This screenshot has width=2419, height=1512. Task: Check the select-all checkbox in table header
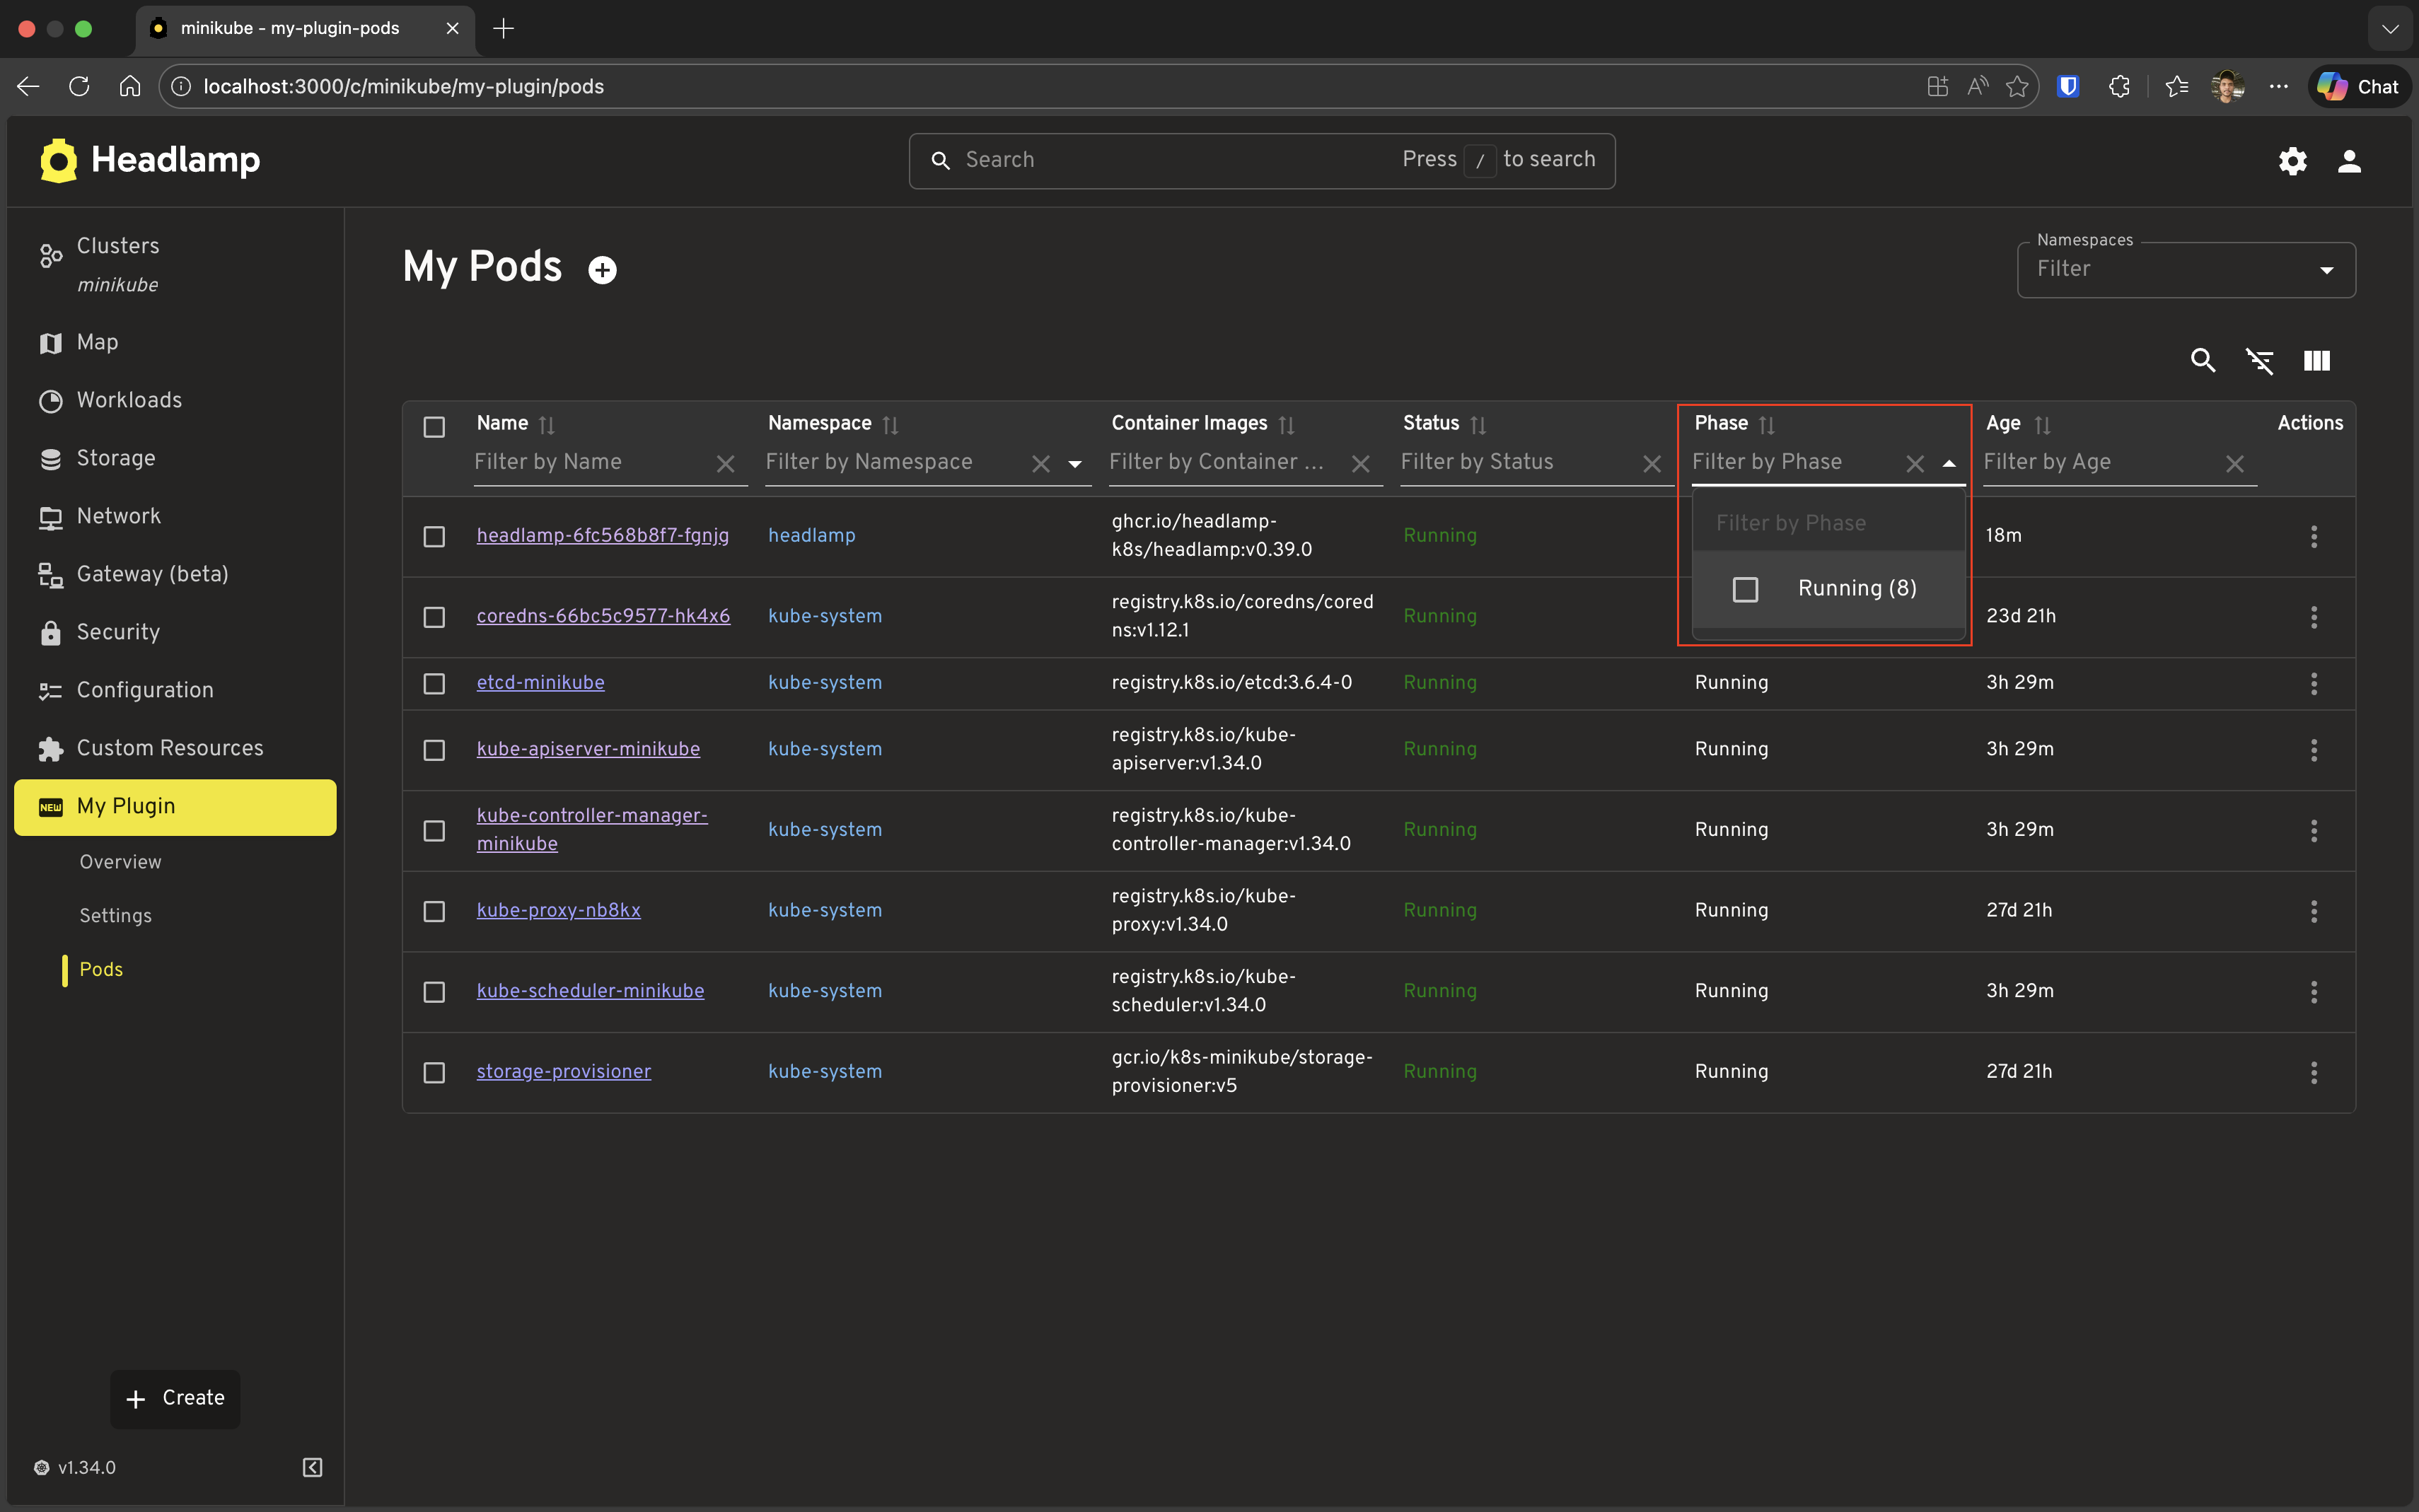point(434,426)
